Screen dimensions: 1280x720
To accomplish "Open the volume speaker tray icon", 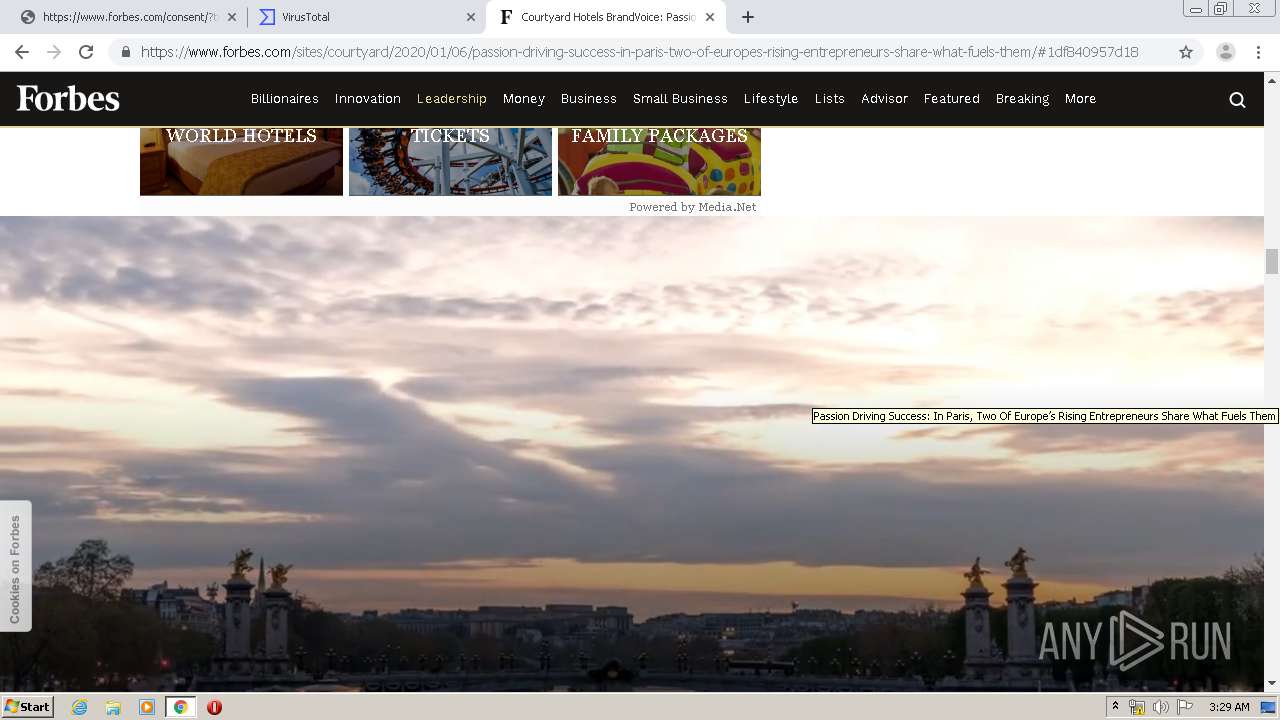I will (x=1161, y=707).
